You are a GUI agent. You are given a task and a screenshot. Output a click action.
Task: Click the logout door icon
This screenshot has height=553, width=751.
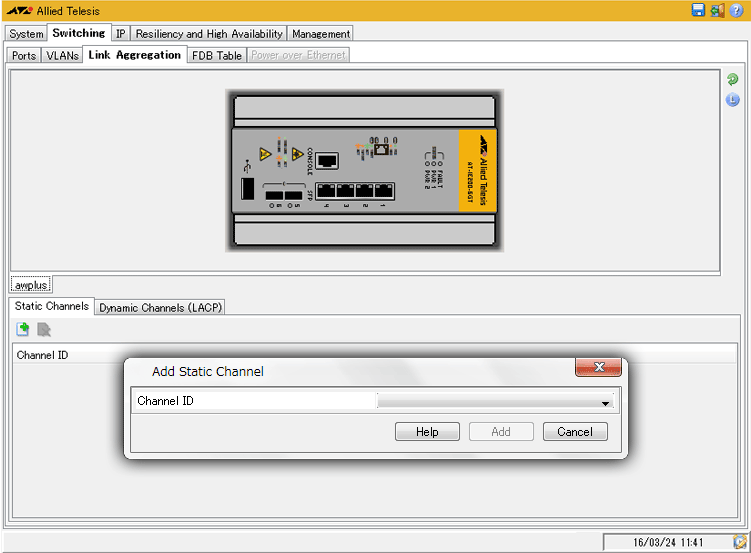[x=717, y=10]
